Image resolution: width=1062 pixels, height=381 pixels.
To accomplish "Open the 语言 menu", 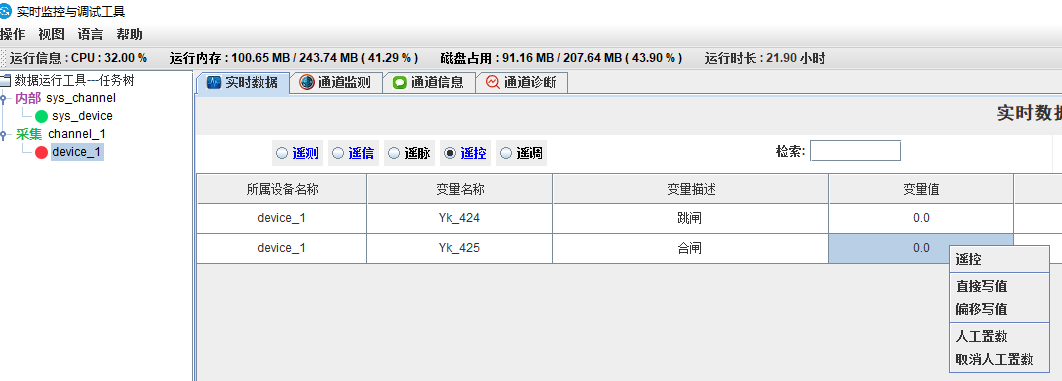I will pos(90,35).
